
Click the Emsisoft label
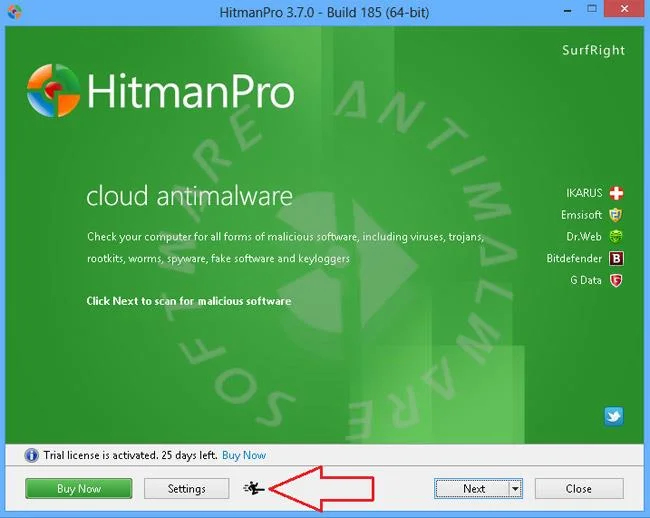581,215
